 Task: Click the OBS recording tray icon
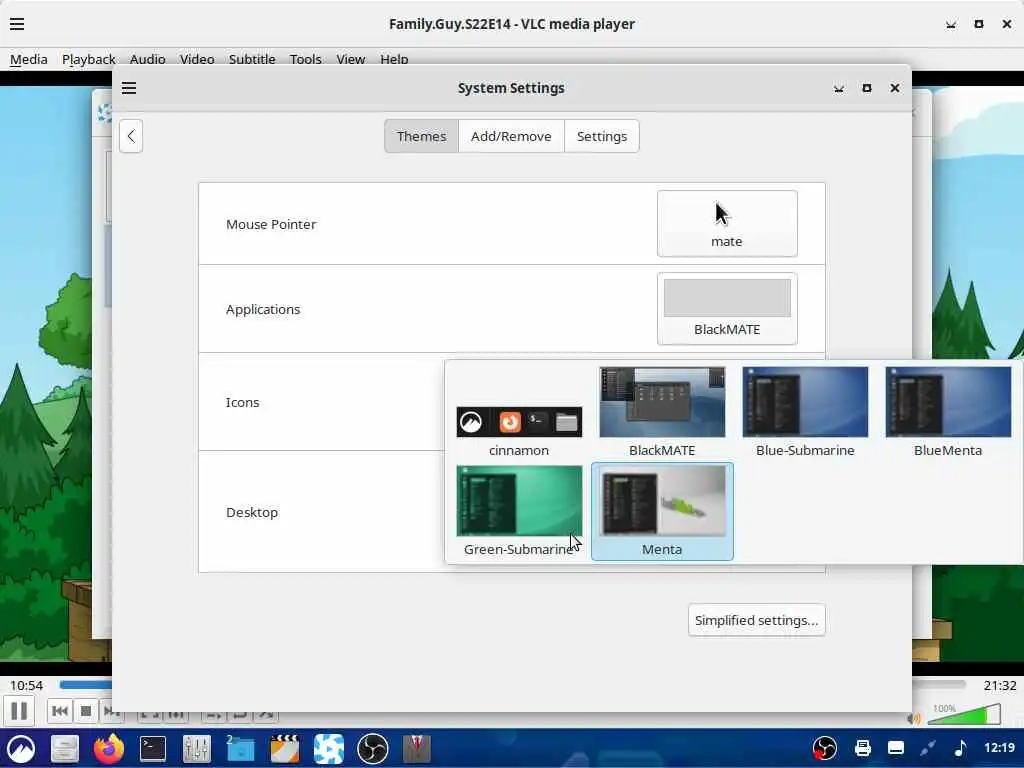[x=825, y=748]
